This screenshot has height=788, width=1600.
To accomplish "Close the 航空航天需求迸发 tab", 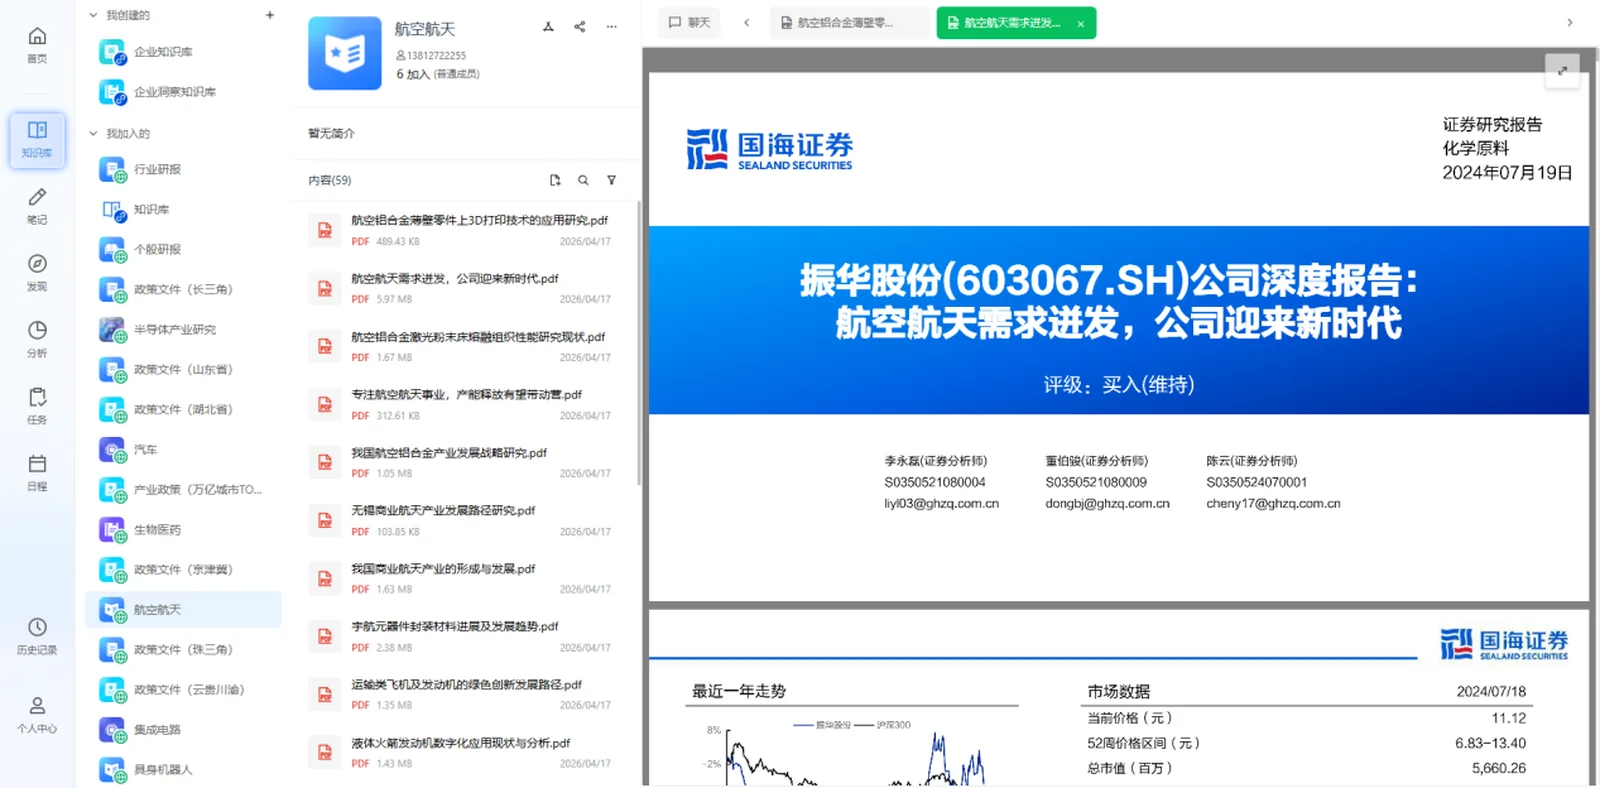I will click(1081, 23).
